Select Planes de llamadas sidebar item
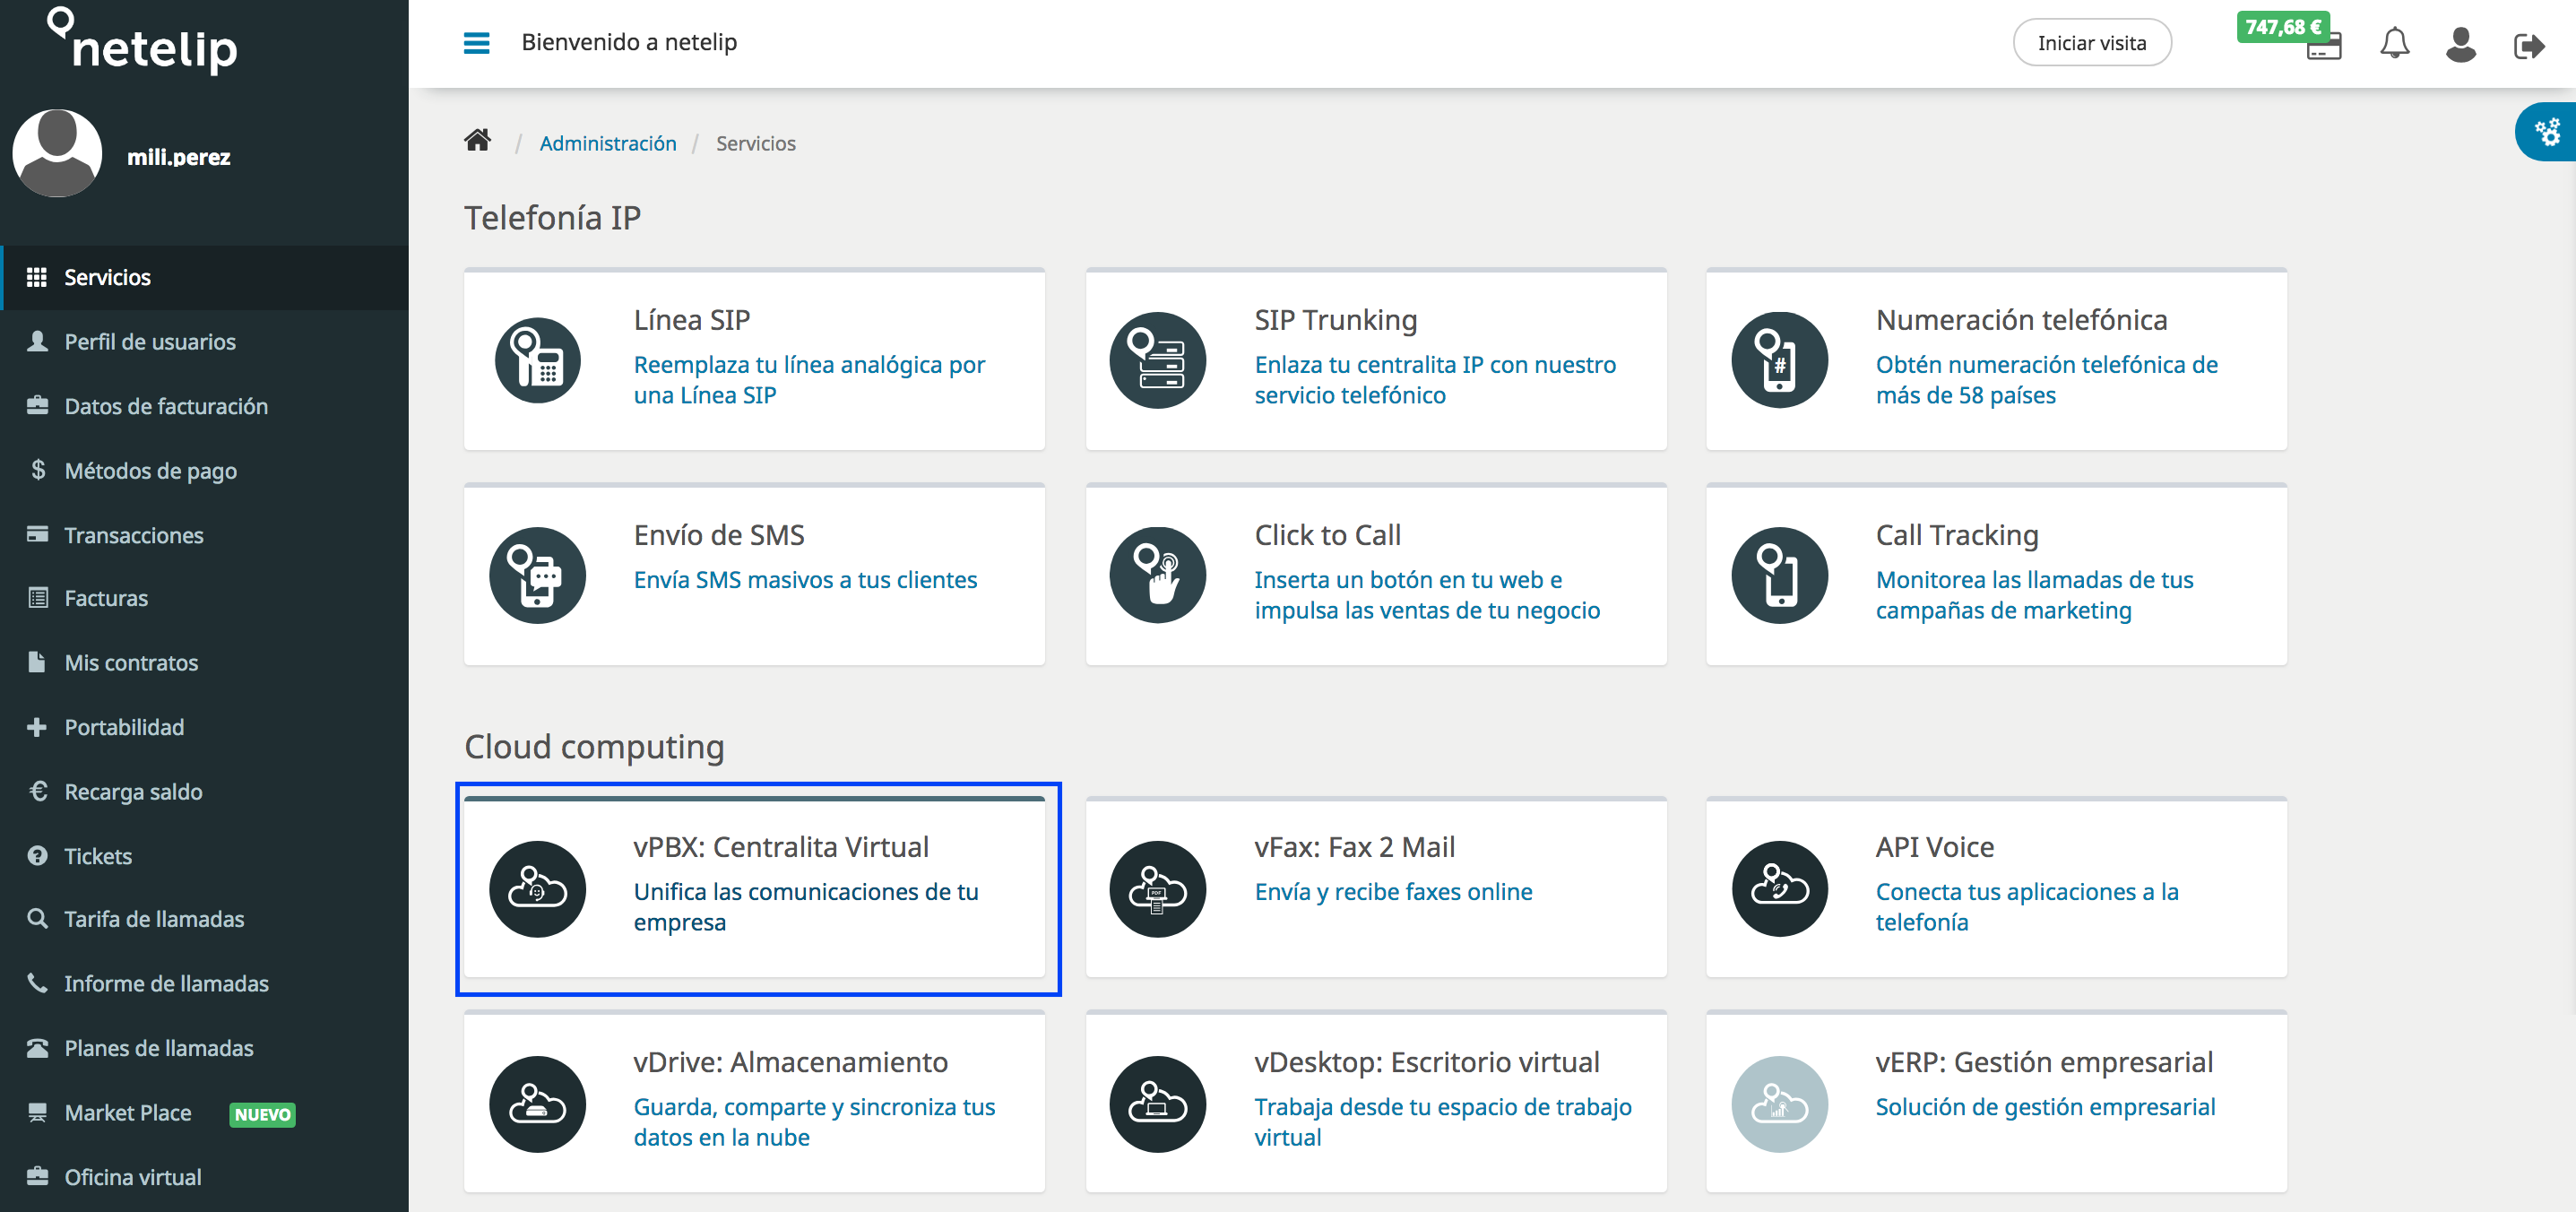The width and height of the screenshot is (2576, 1212). click(204, 1048)
